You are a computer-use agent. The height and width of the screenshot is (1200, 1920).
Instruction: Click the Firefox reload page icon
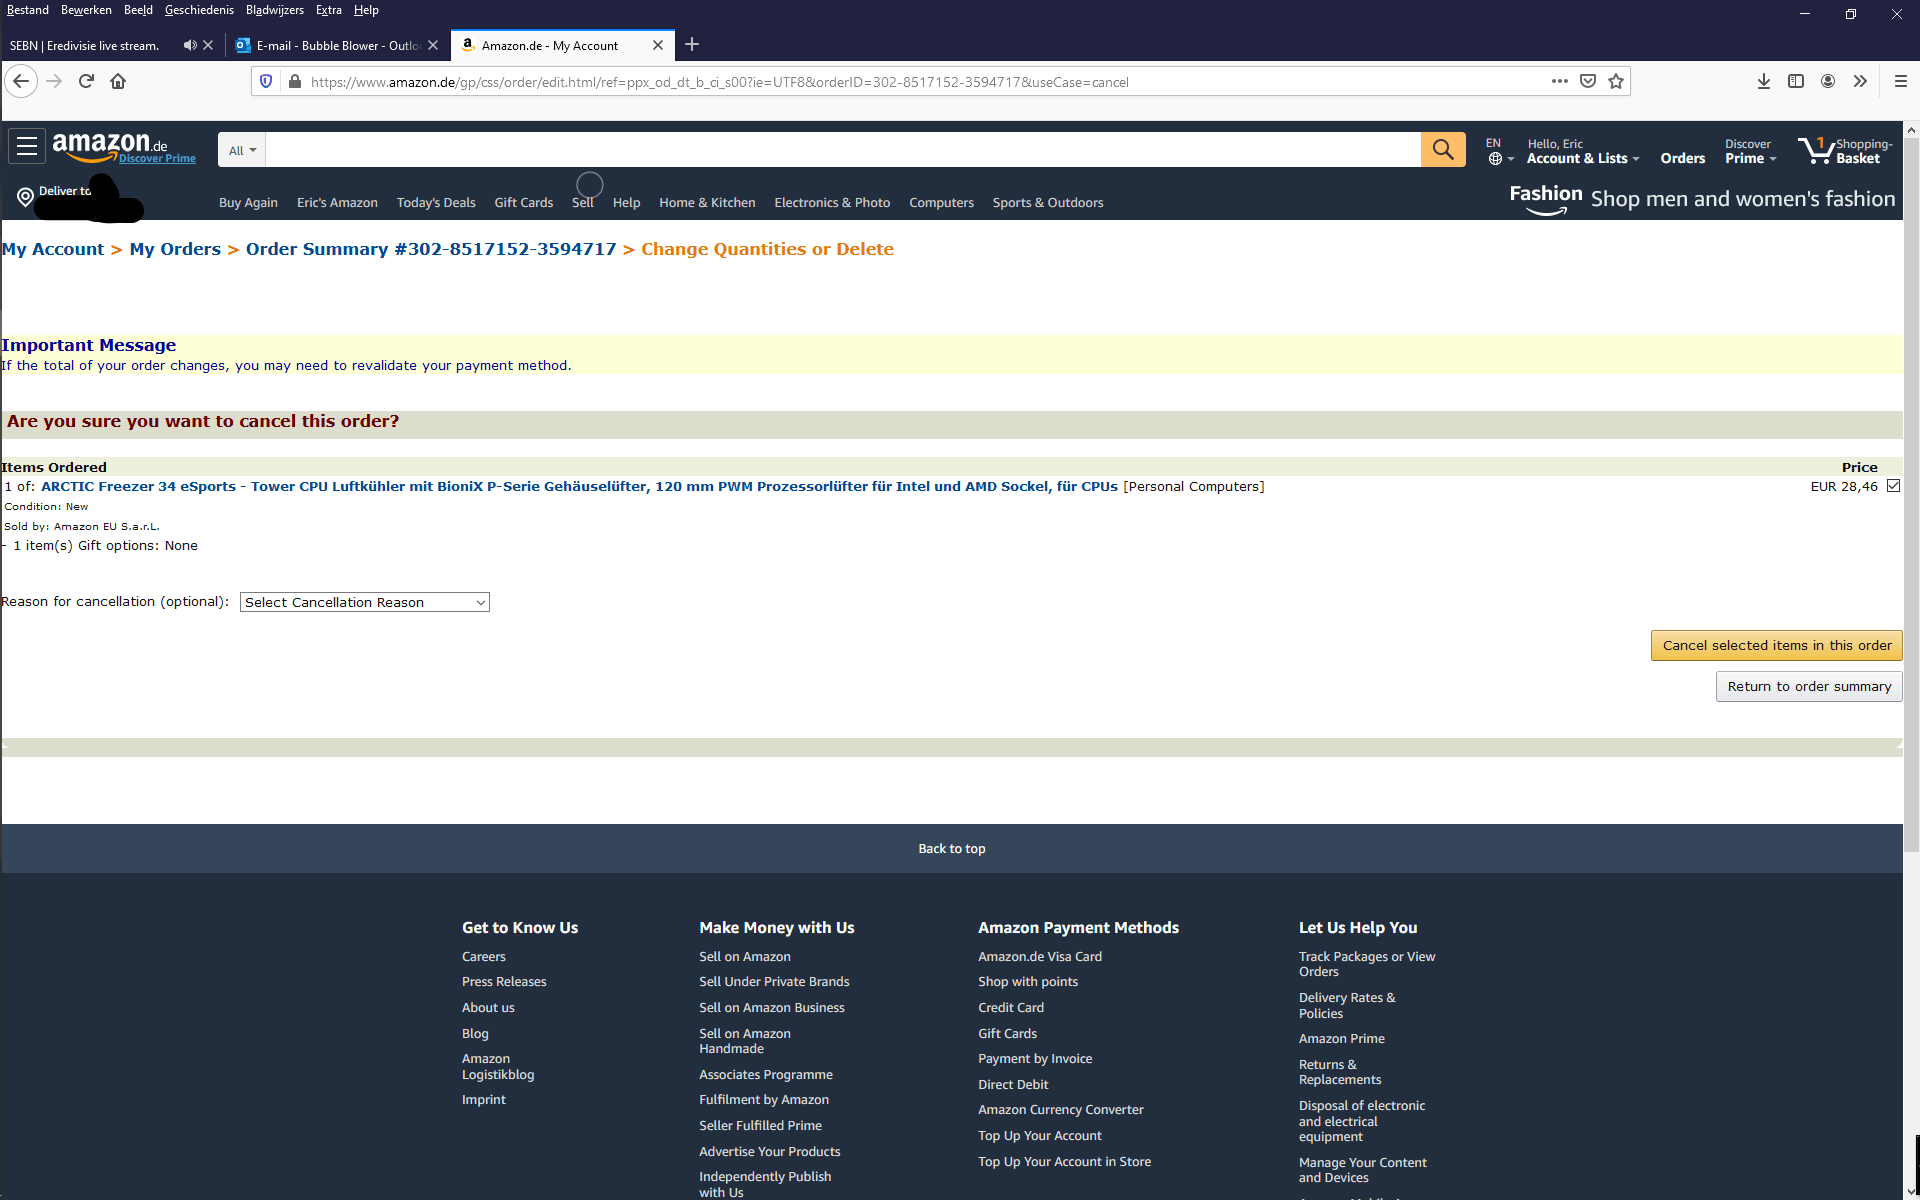point(86,81)
